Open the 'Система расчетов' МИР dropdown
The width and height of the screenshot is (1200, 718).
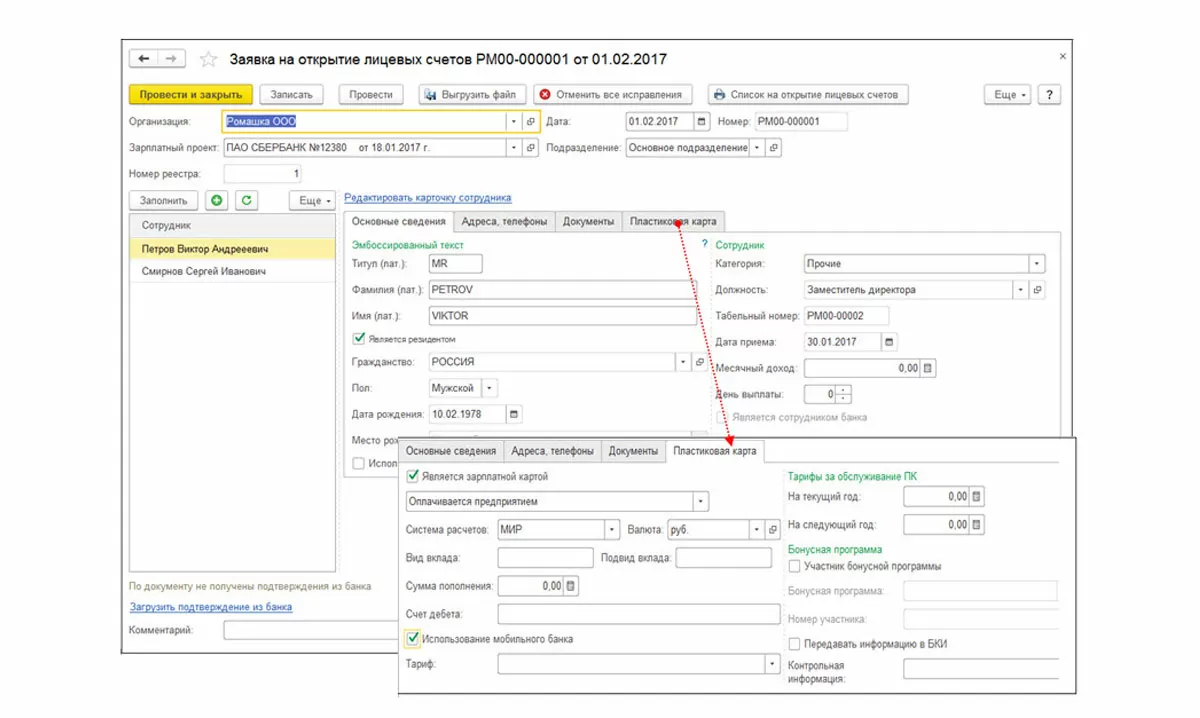tap(611, 529)
